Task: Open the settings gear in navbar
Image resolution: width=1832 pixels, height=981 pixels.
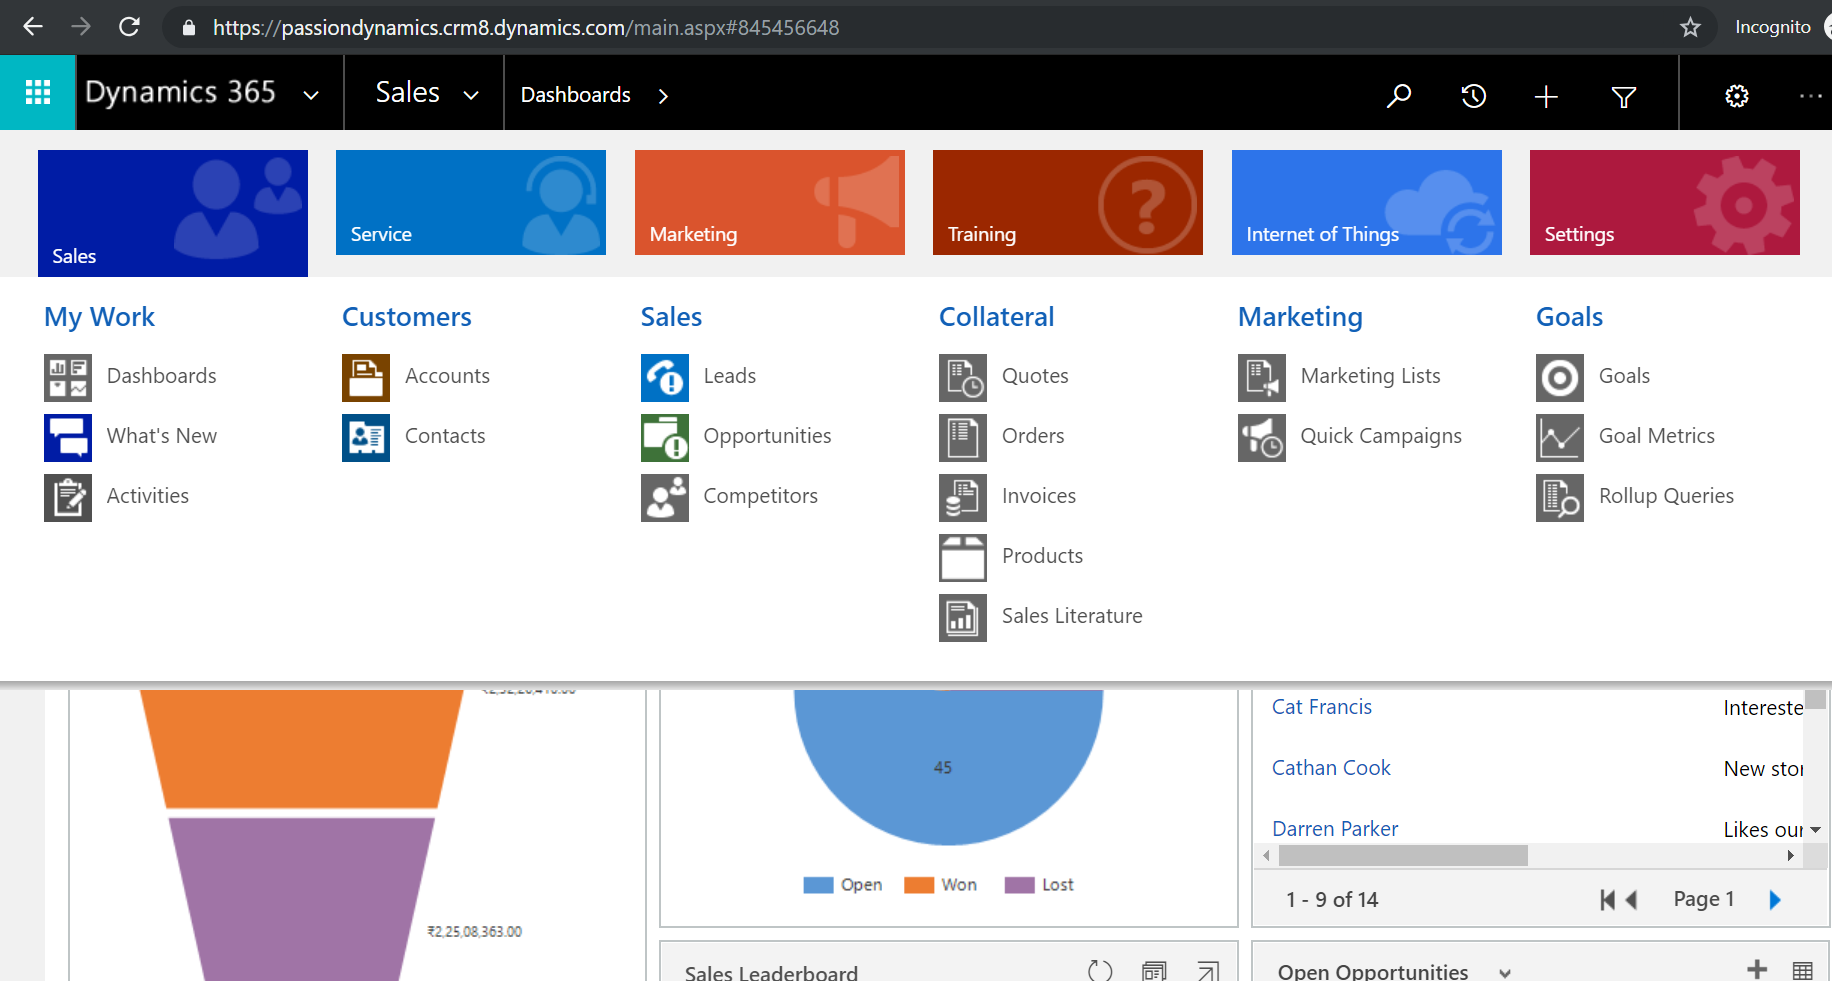Action: 1737,96
